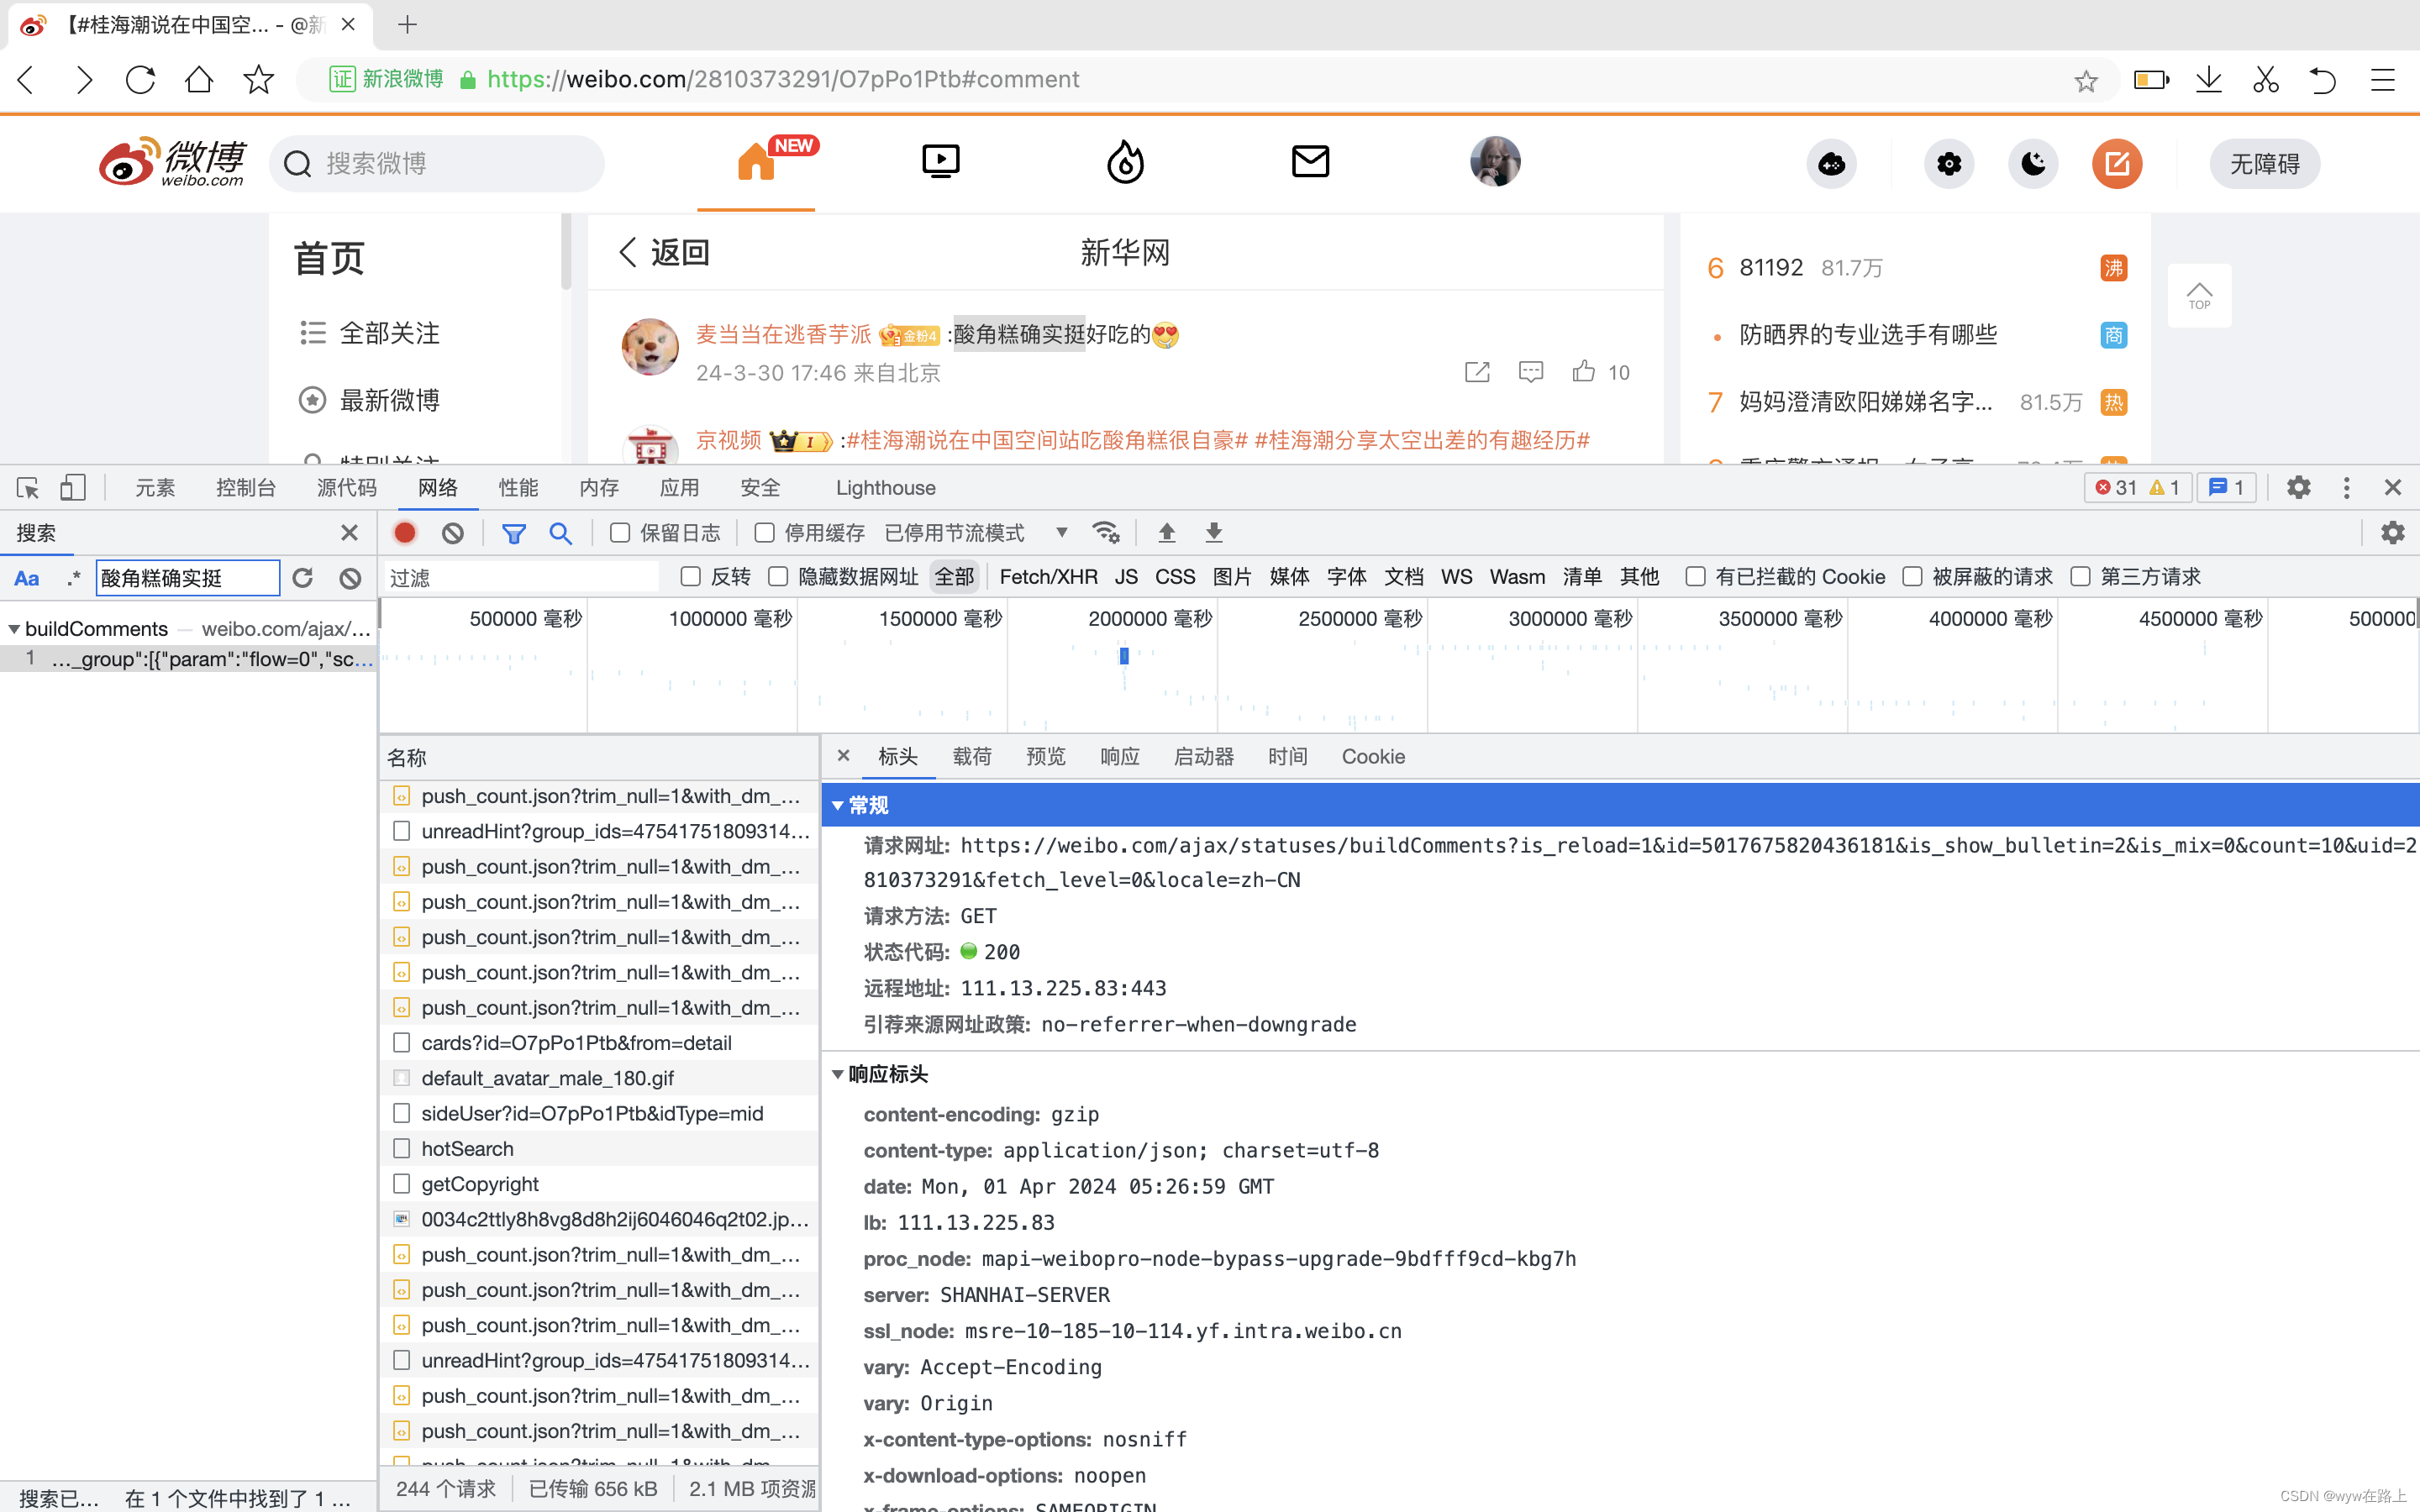Toggle the 反转 filter checkbox
Viewport: 2420px width, 1512px height.
[690, 577]
